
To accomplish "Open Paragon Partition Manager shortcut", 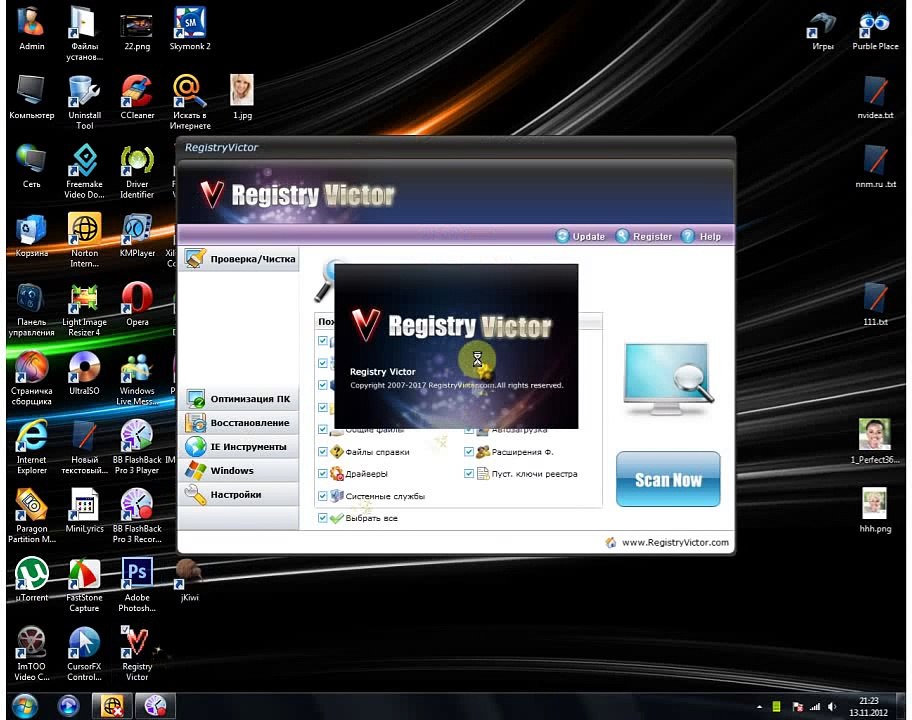I will tap(31, 515).
